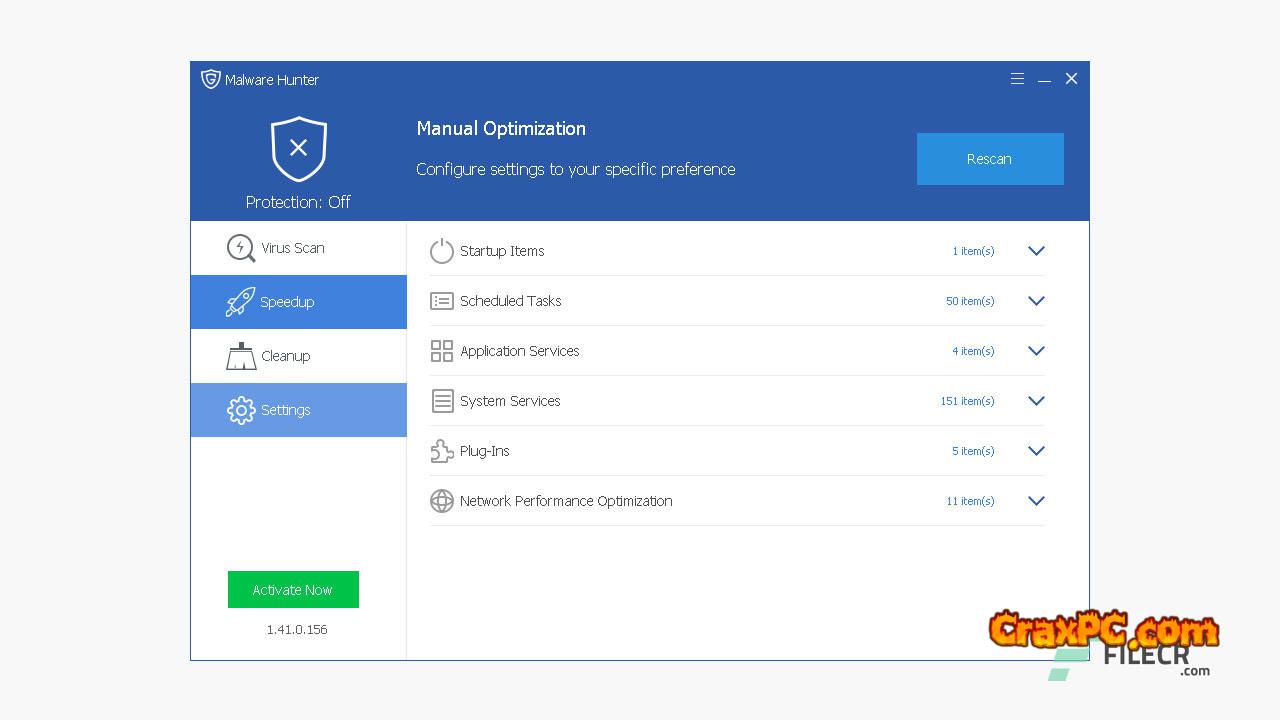Expand the Application Services list
This screenshot has height=720, width=1280.
tap(1036, 351)
